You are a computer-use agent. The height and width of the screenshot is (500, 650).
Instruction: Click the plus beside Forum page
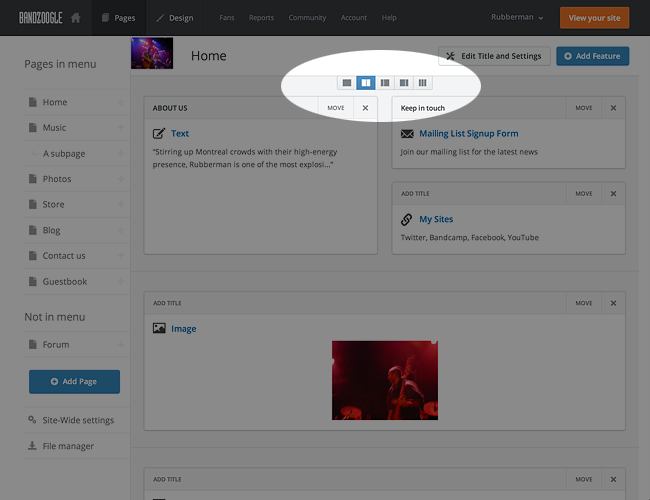(x=121, y=344)
